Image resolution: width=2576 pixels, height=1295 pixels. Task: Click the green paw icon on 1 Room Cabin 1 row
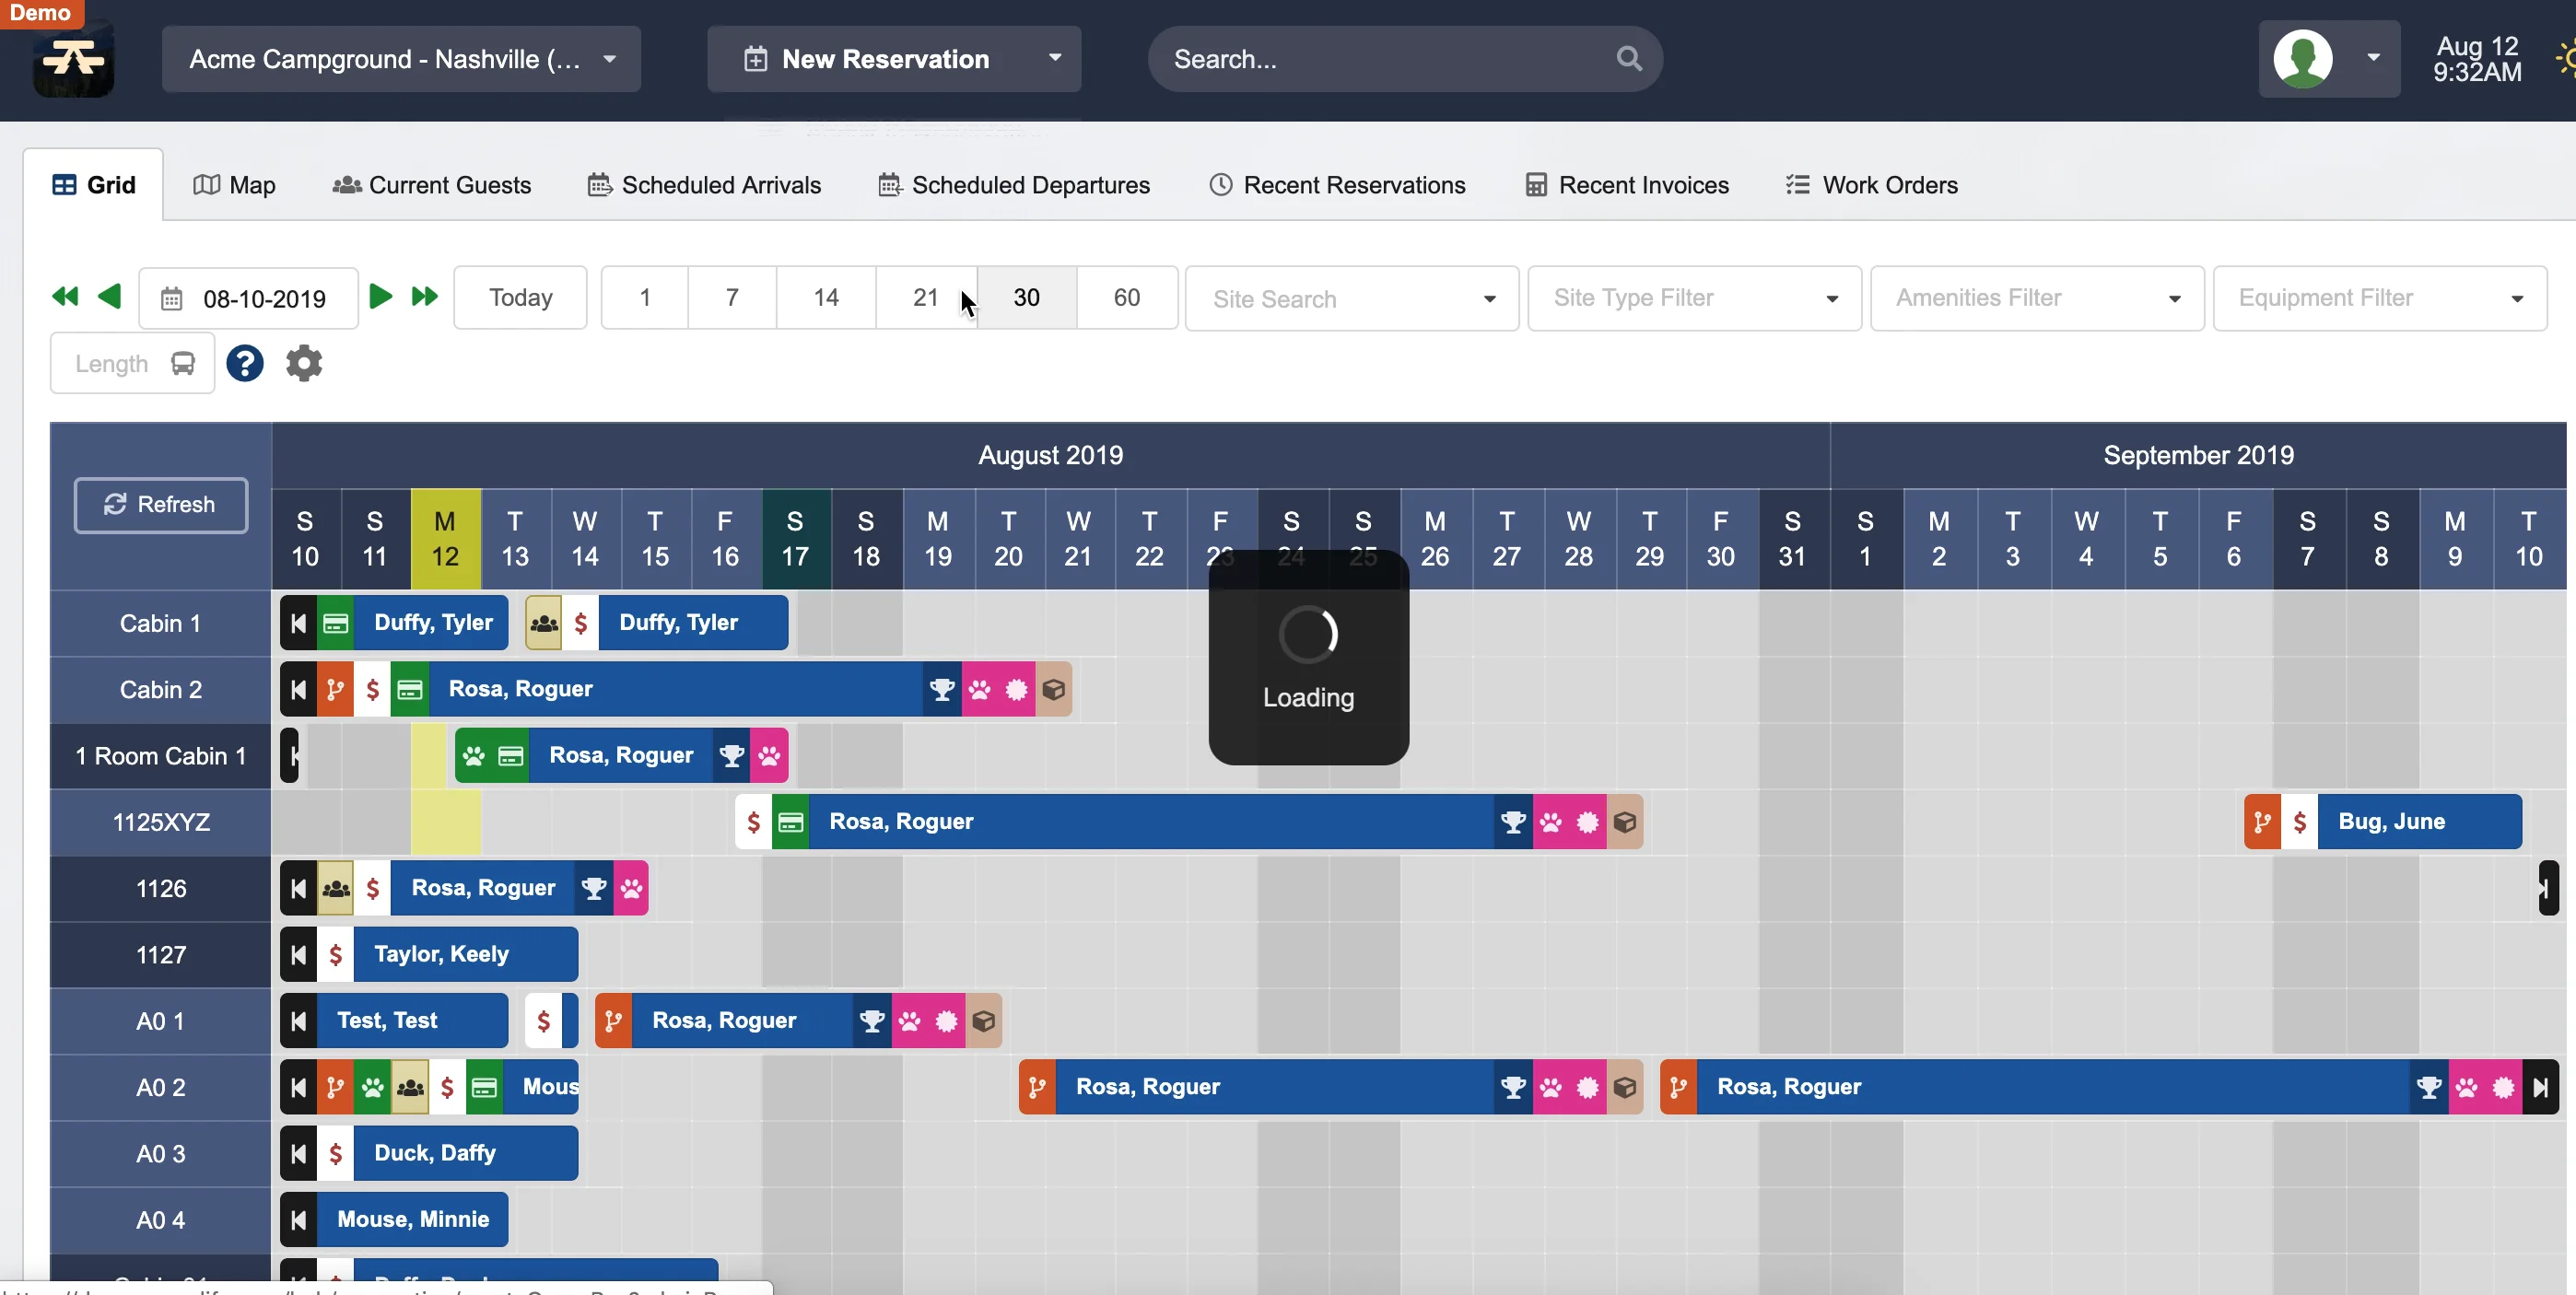[474, 755]
